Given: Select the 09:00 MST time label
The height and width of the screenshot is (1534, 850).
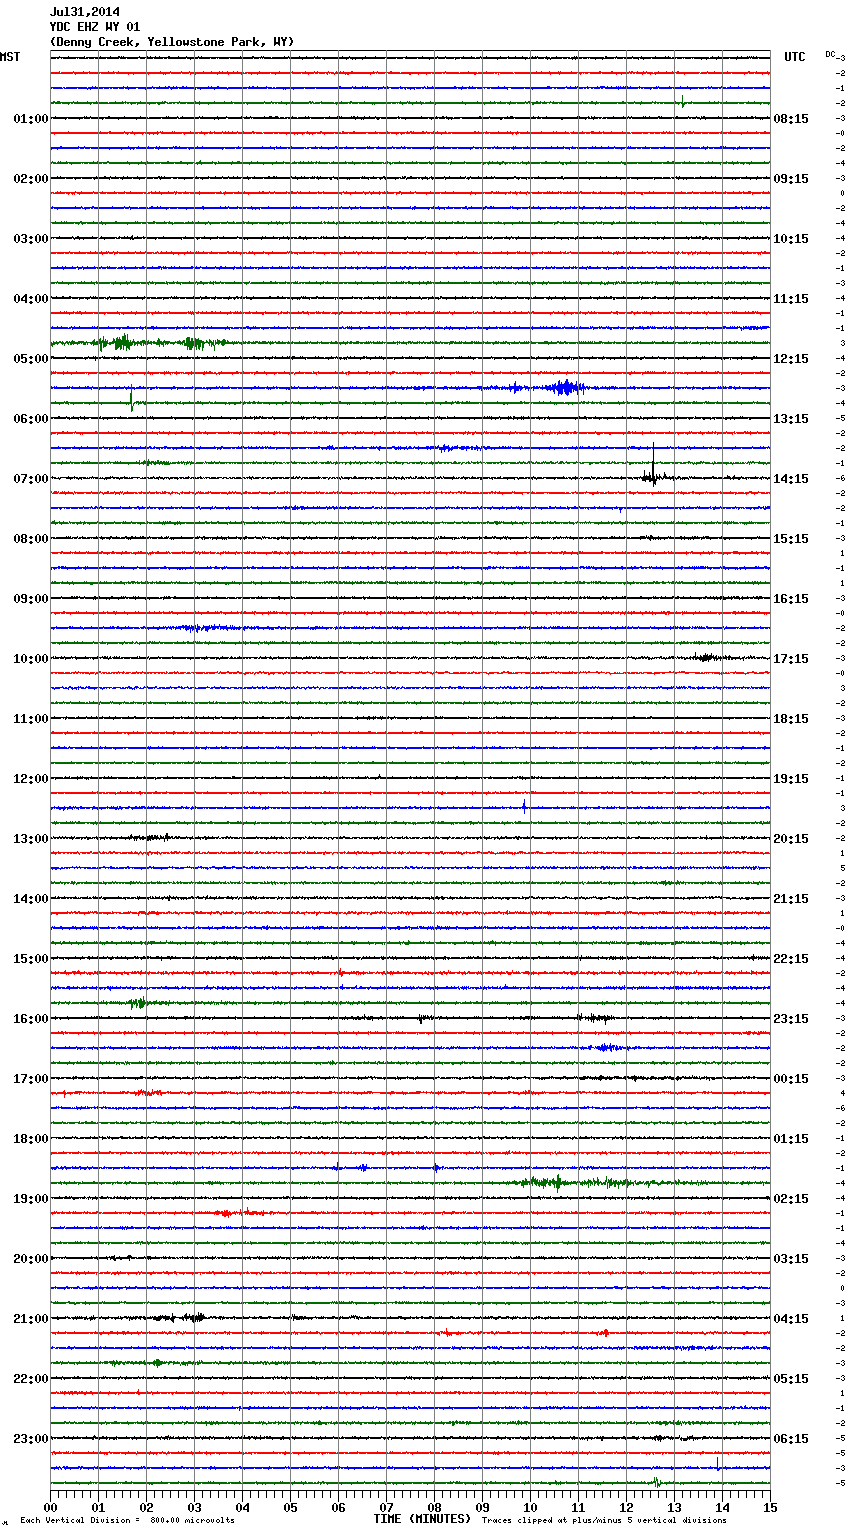Looking at the screenshot, I should click(x=31, y=599).
